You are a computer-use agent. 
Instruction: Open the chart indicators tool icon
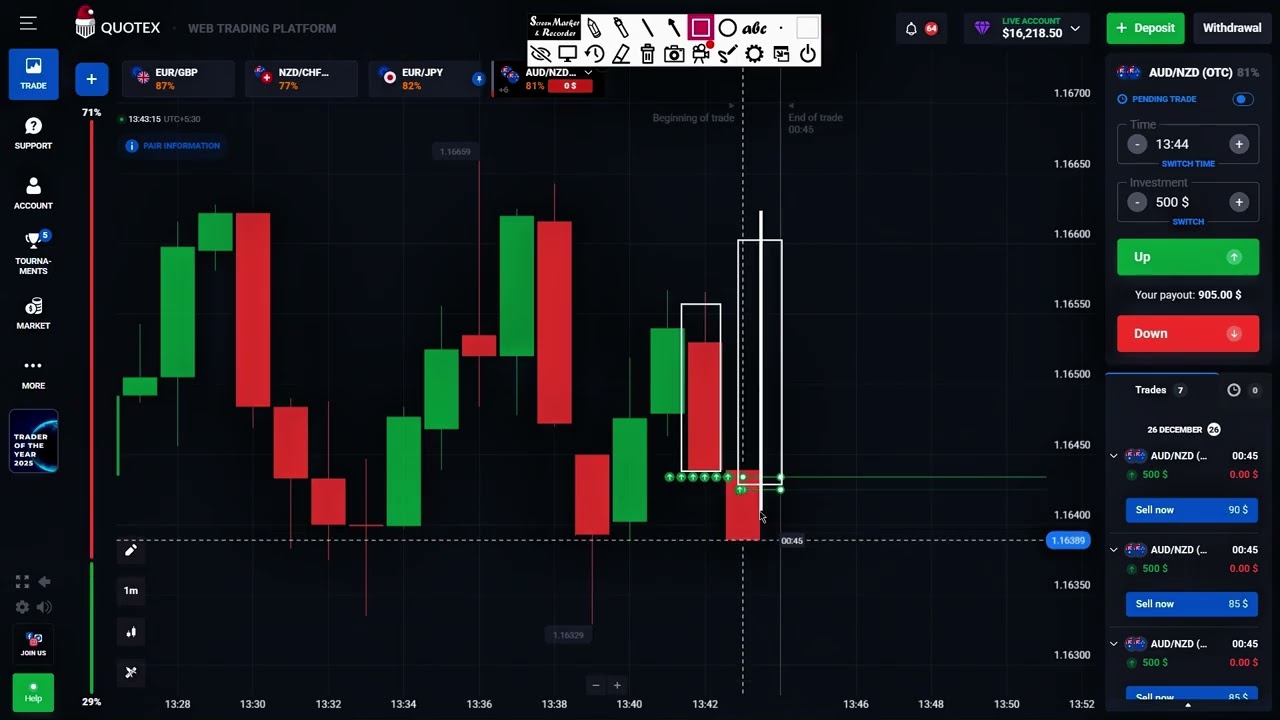131,672
